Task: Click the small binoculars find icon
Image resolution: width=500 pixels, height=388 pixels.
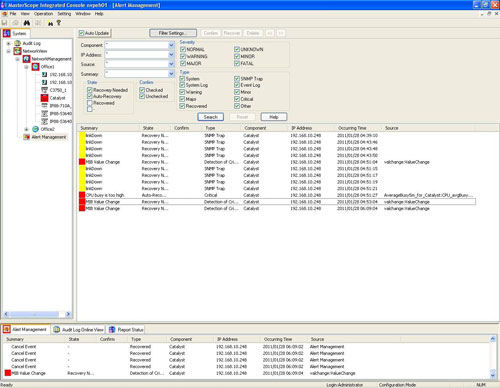Action: [x=50, y=23]
